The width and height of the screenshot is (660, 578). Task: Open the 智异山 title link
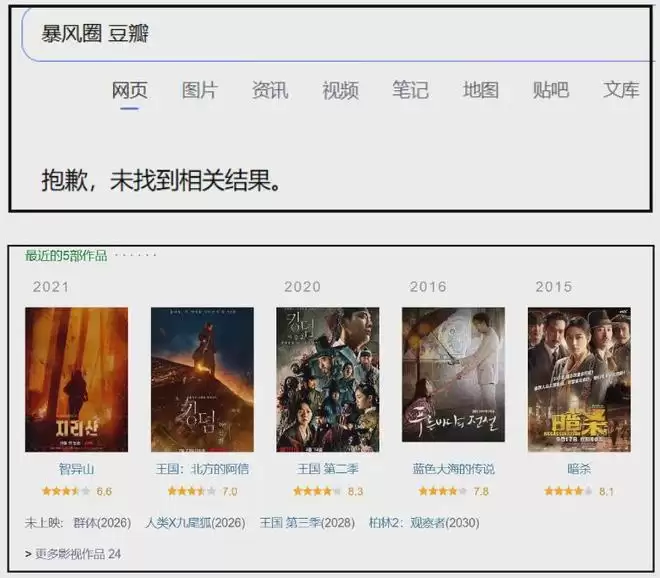(x=76, y=469)
